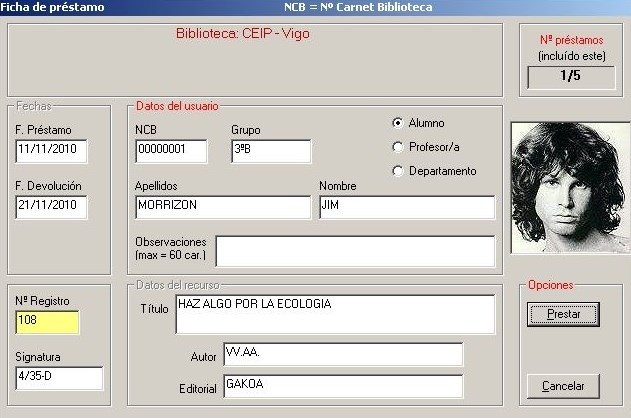
Task: Click the user photo thumbnail
Action: tap(571, 188)
